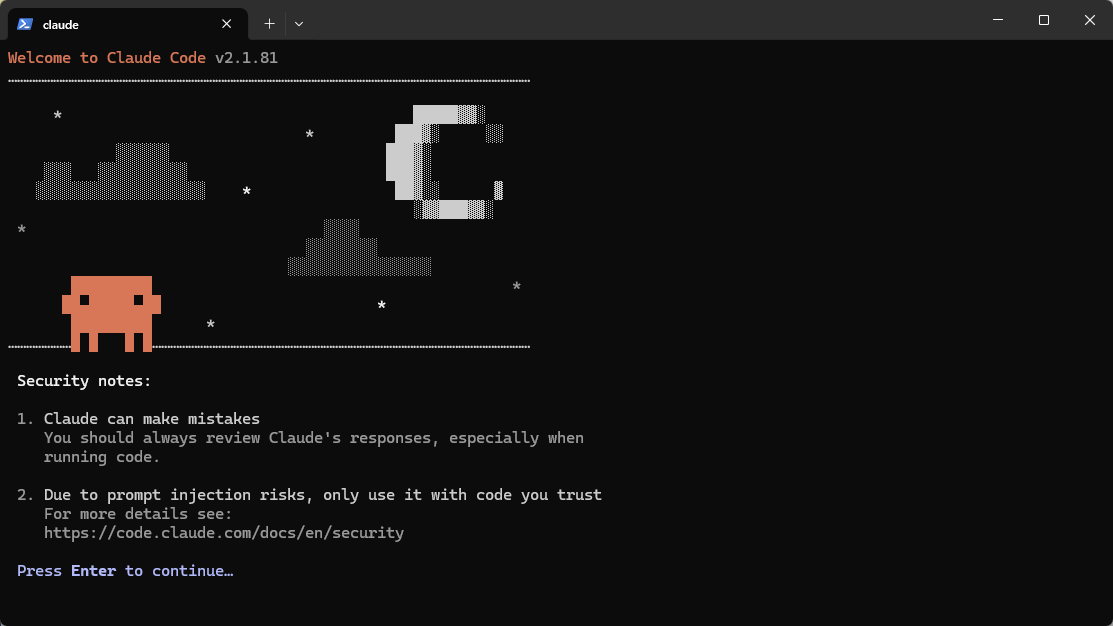Click the large ASCII letter C logo

445,162
